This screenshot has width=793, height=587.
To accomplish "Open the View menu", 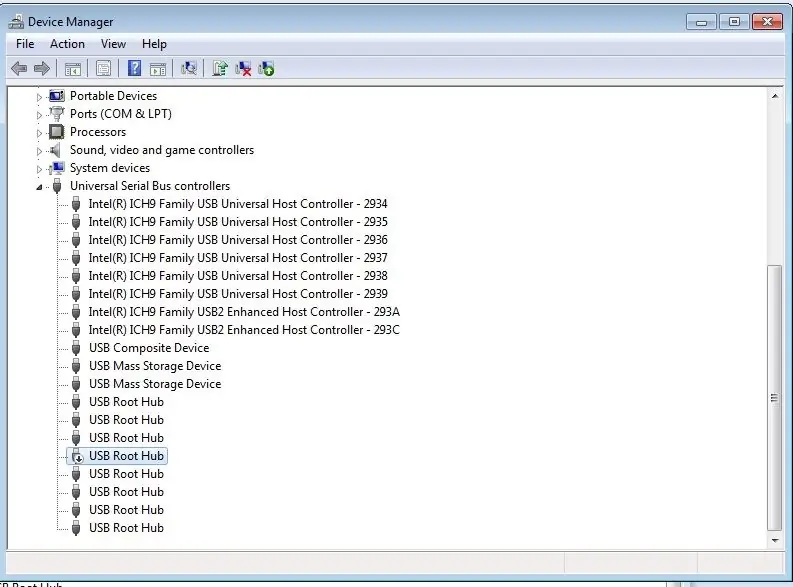I will (x=113, y=44).
